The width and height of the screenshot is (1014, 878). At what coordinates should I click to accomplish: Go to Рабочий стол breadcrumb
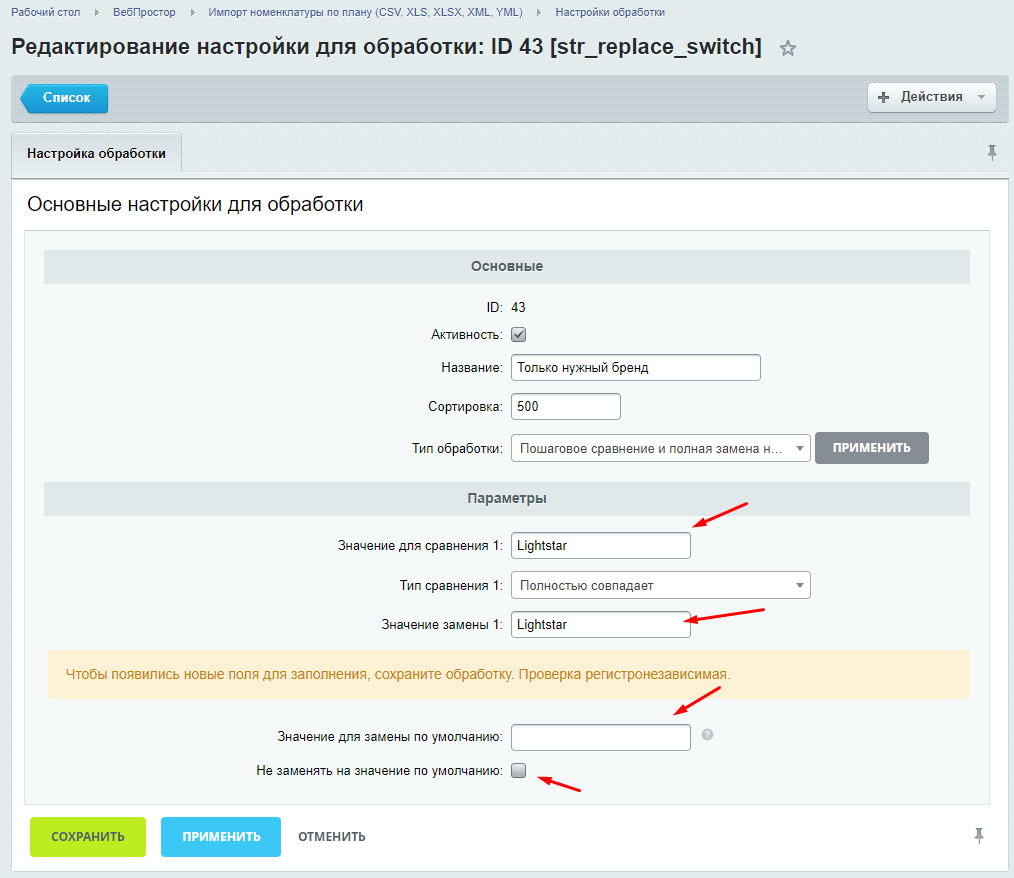coord(46,12)
